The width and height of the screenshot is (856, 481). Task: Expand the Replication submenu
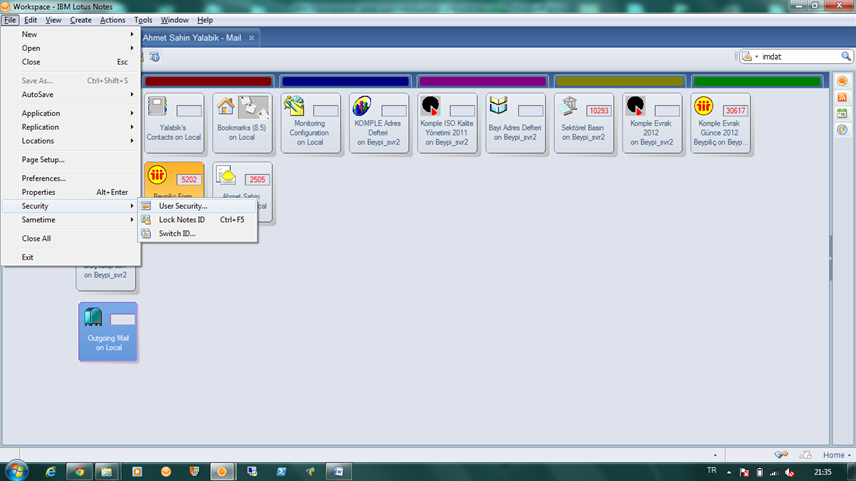tap(71, 127)
